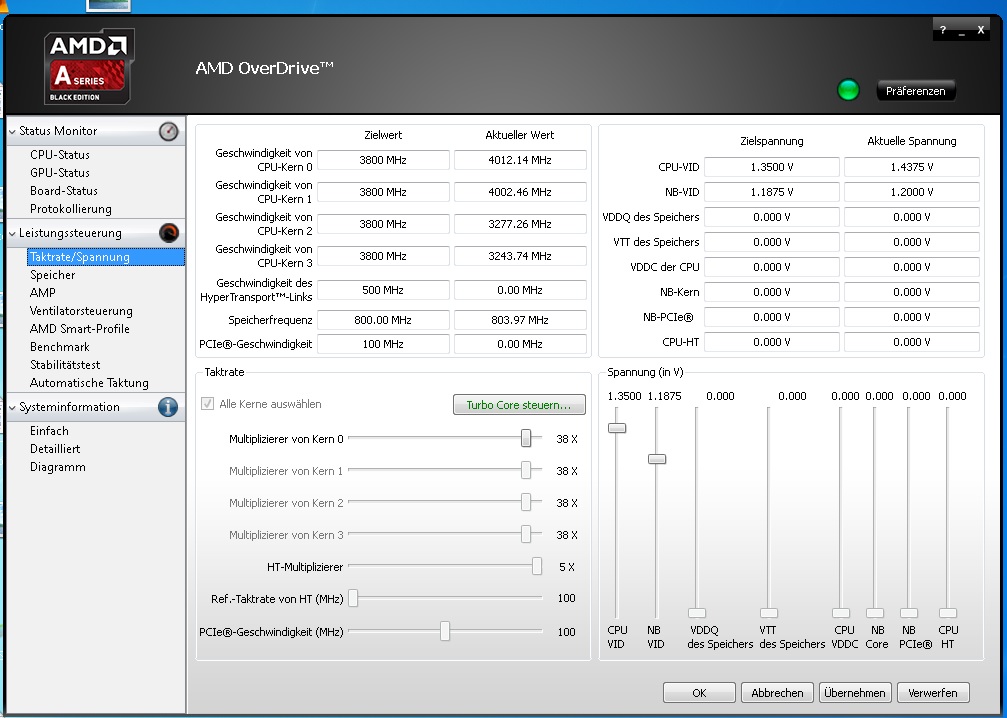Click the Abbrechen button
Screen dimensions: 1007x718
point(777,693)
